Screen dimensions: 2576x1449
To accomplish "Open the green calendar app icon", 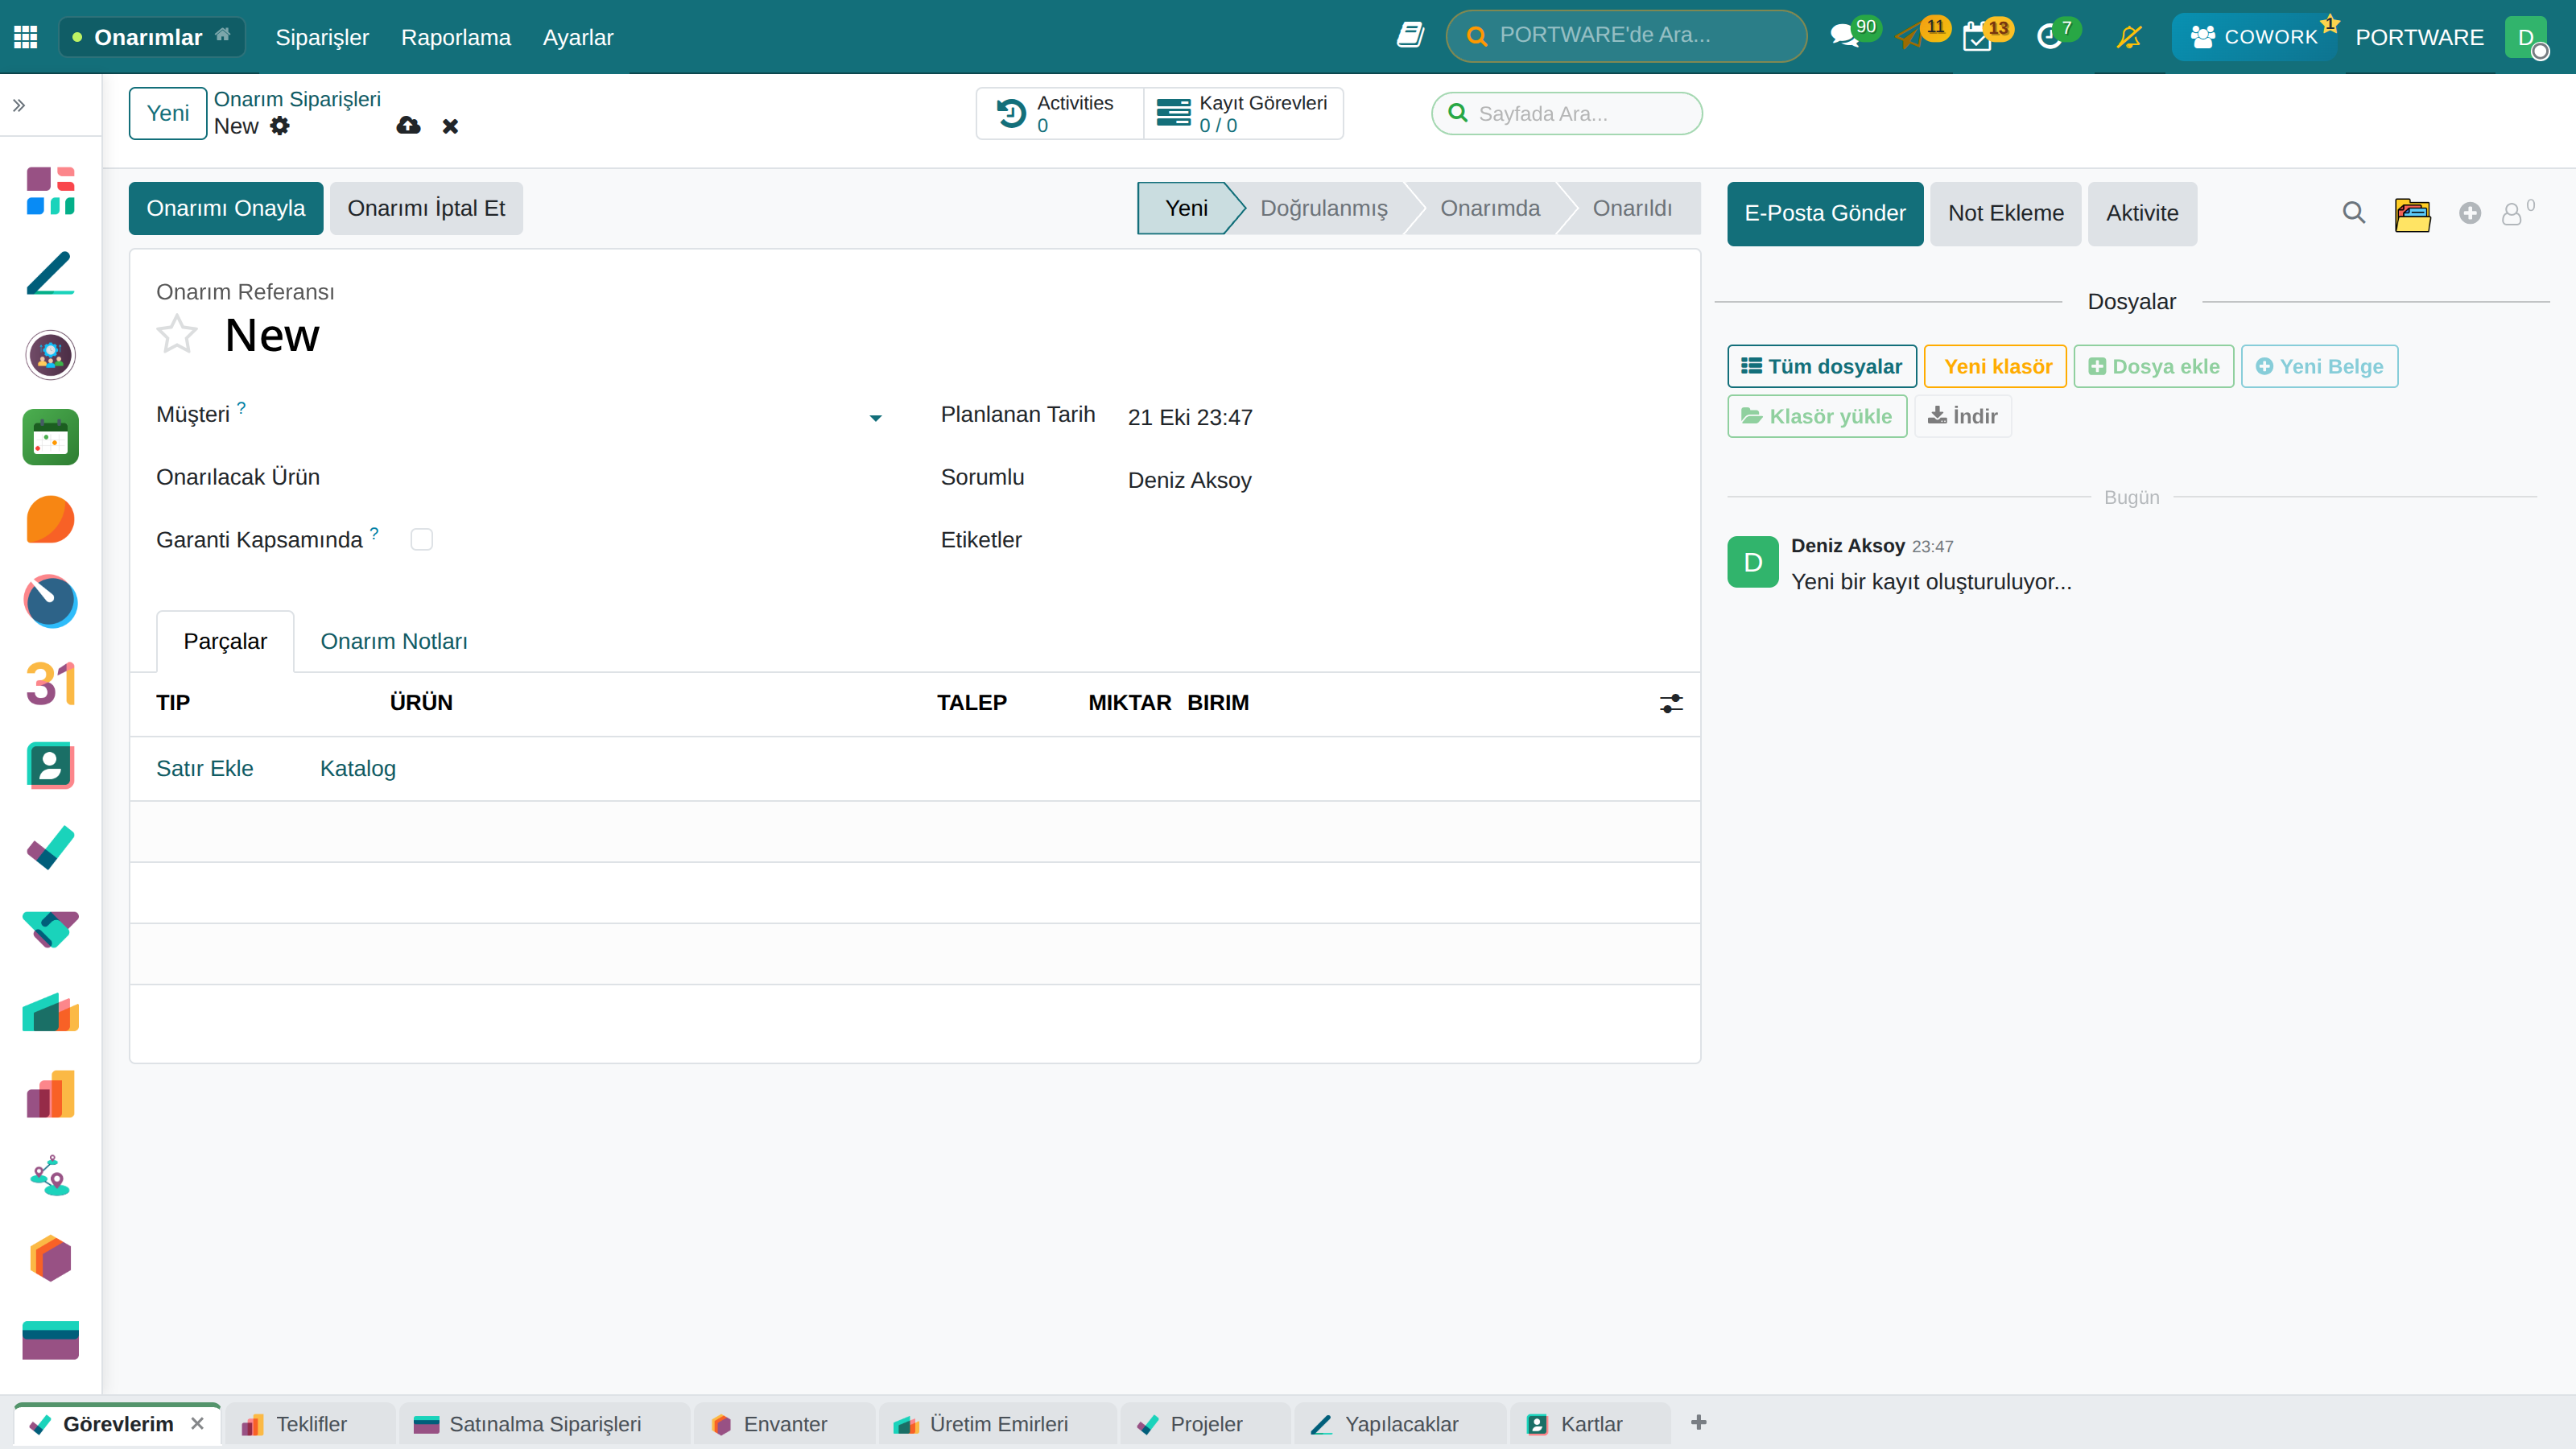I will pos(50,437).
